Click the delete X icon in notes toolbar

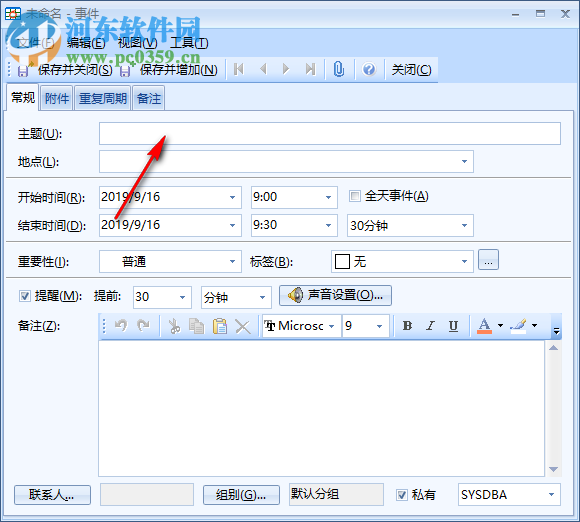243,327
